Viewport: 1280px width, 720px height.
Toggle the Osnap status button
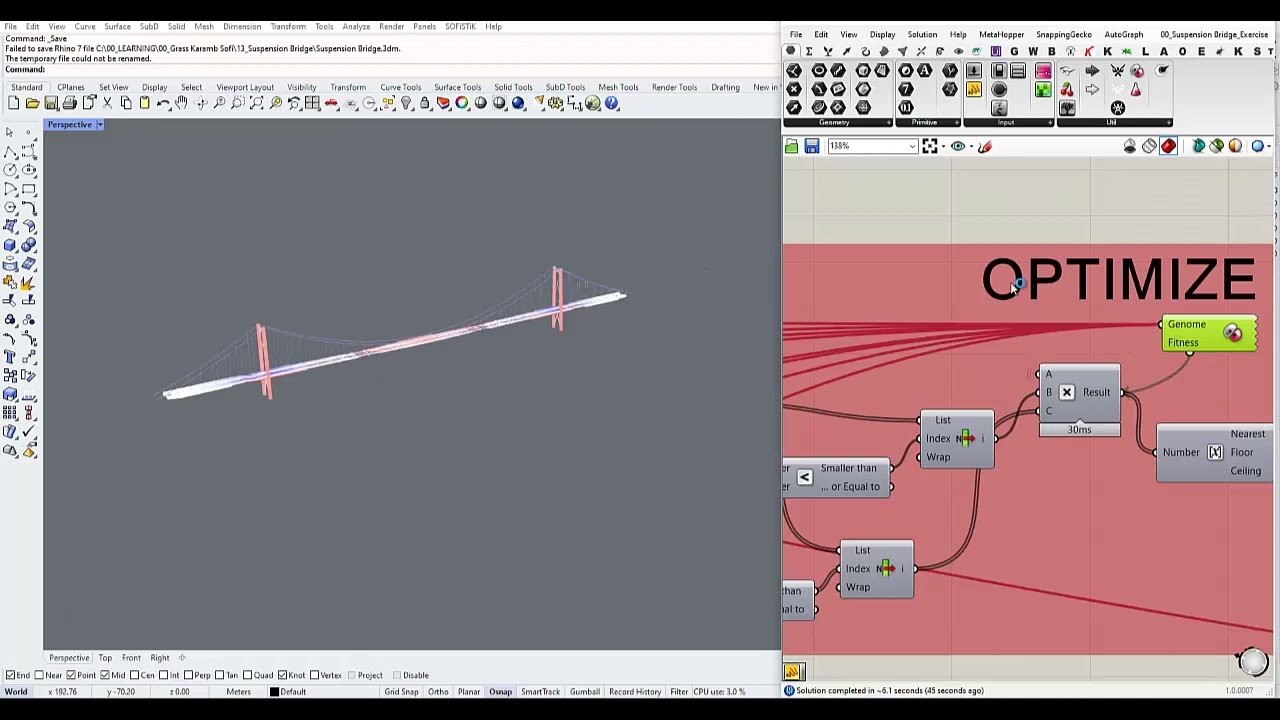point(500,692)
